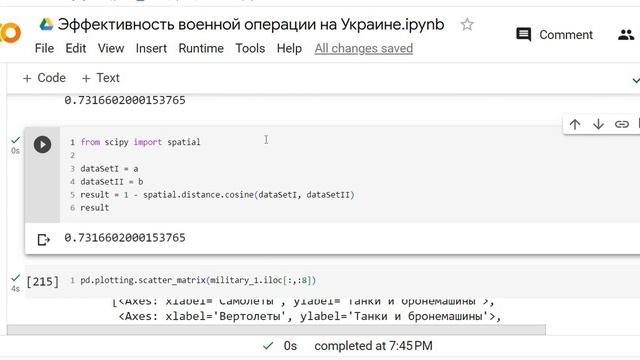The image size is (640, 360).
Task: Open the Runtime menu
Action: click(x=201, y=48)
